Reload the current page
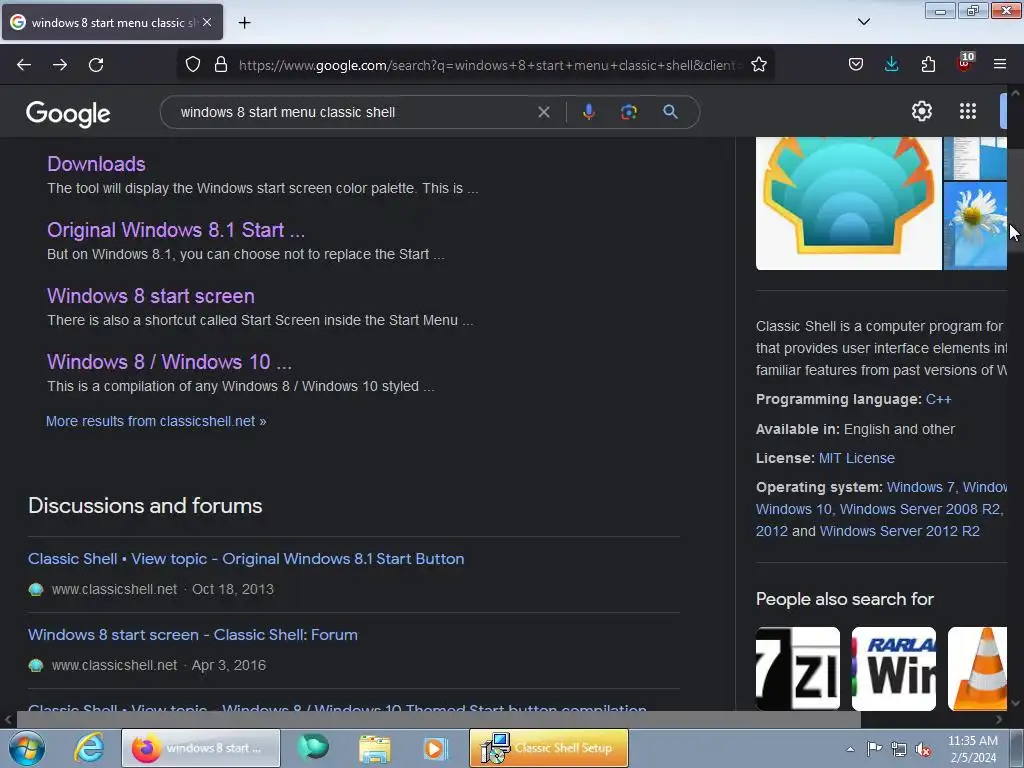Image resolution: width=1024 pixels, height=768 pixels. (x=96, y=65)
